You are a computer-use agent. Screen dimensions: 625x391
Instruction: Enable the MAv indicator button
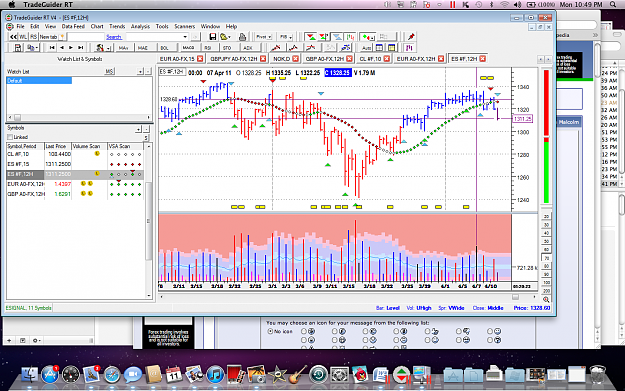pyautogui.click(x=124, y=48)
